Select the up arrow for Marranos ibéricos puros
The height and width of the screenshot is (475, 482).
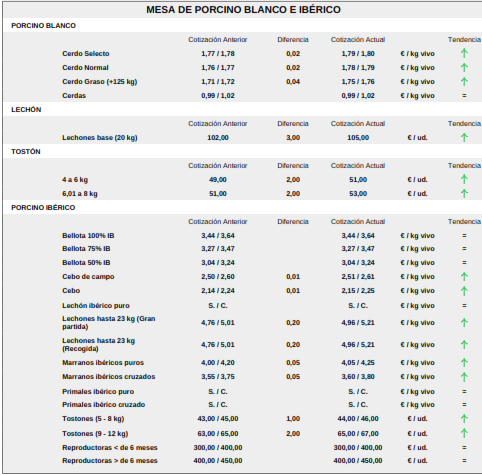click(464, 362)
